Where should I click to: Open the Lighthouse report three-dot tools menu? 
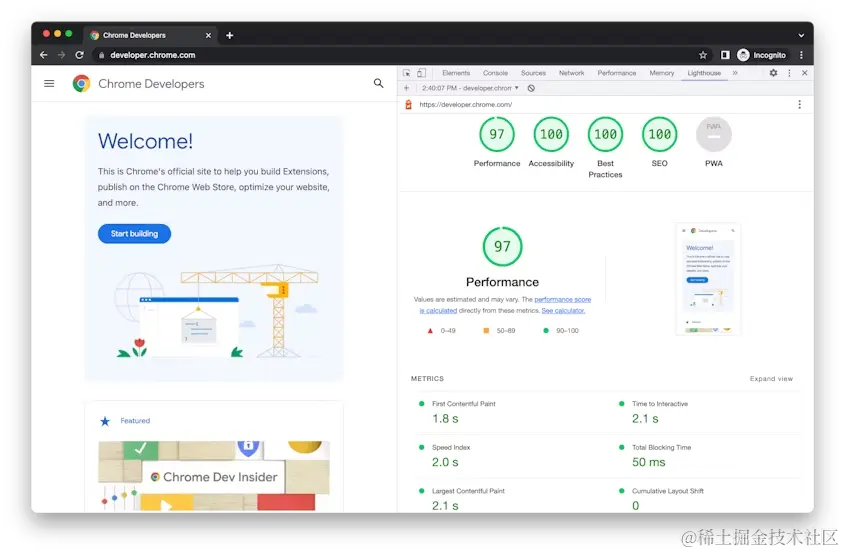coord(799,105)
